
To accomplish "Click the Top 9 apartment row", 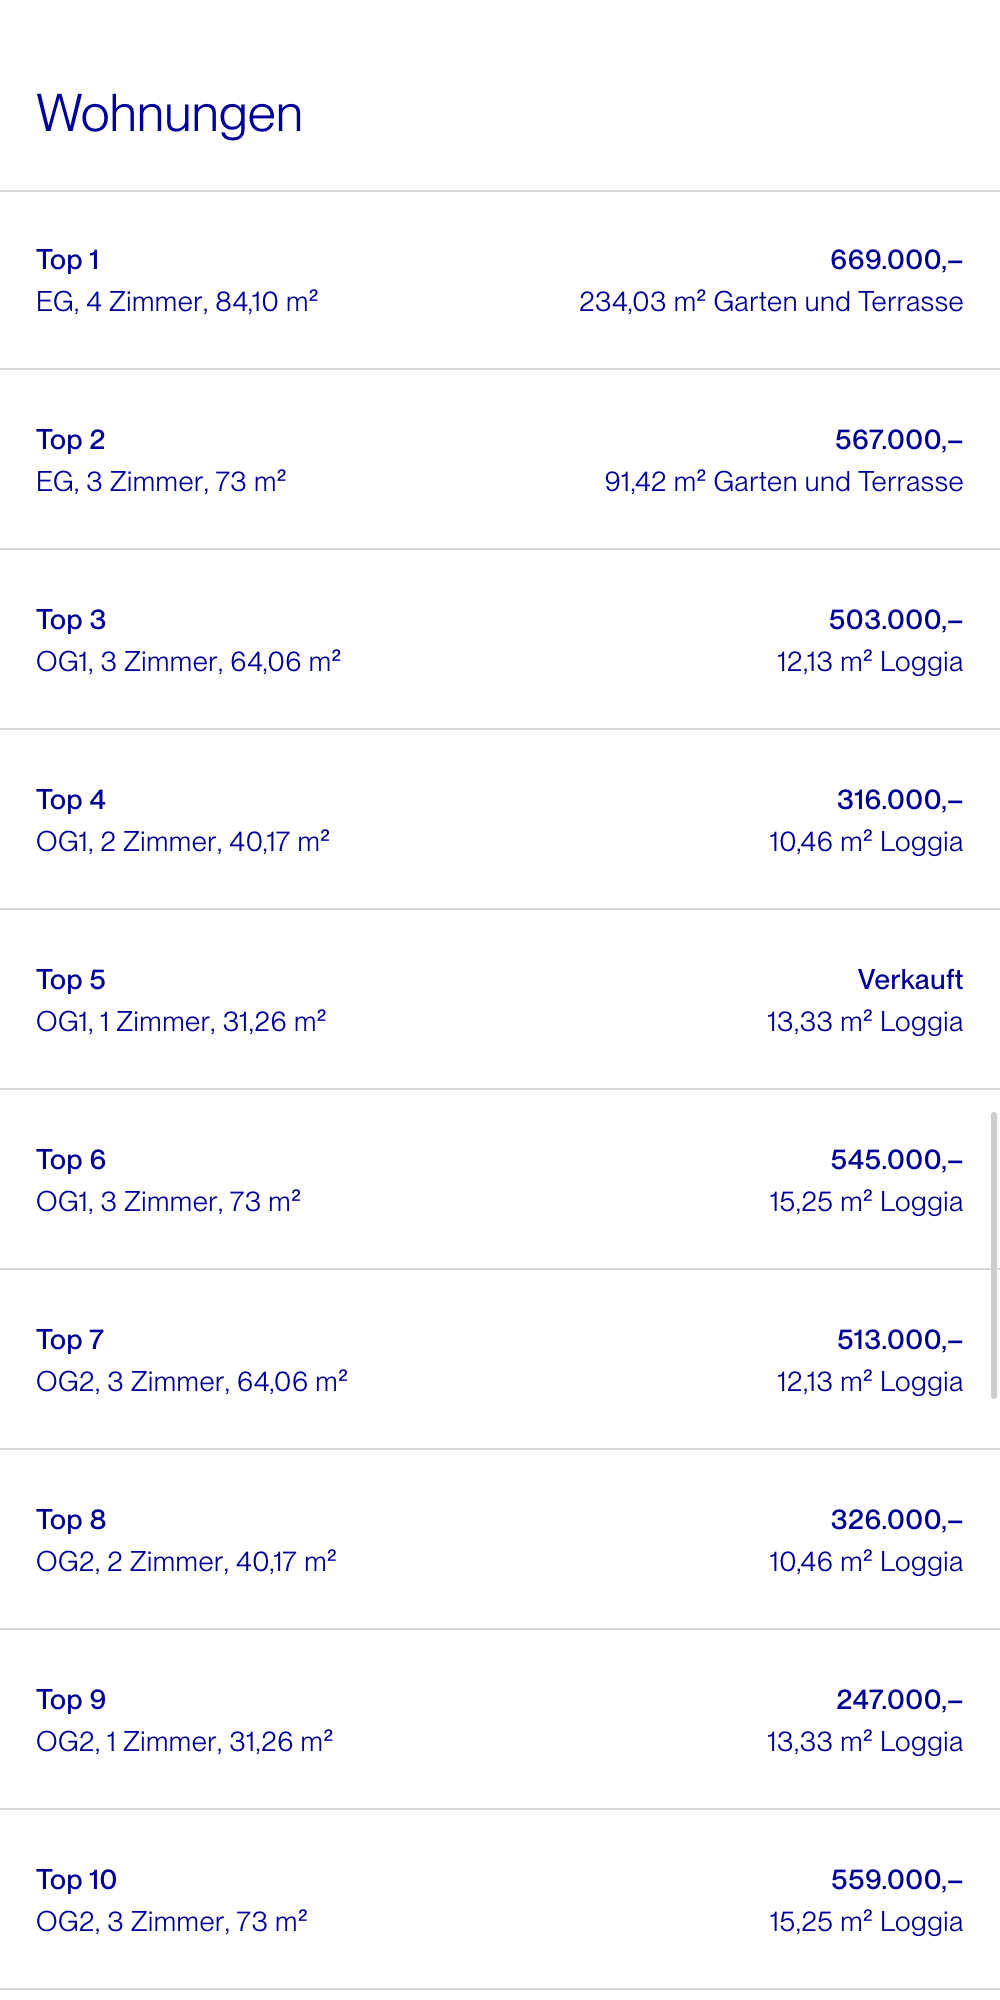I will (x=71, y=1700).
